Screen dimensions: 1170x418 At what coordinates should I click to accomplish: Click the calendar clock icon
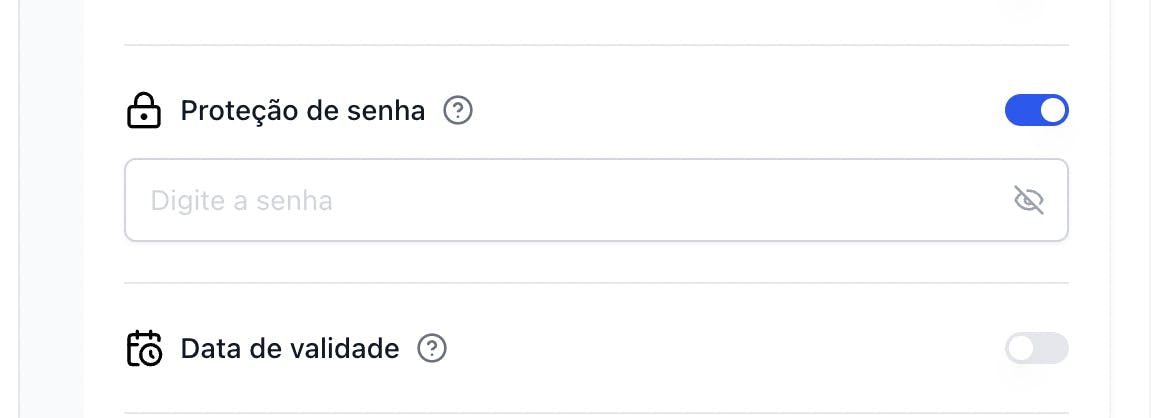(143, 349)
